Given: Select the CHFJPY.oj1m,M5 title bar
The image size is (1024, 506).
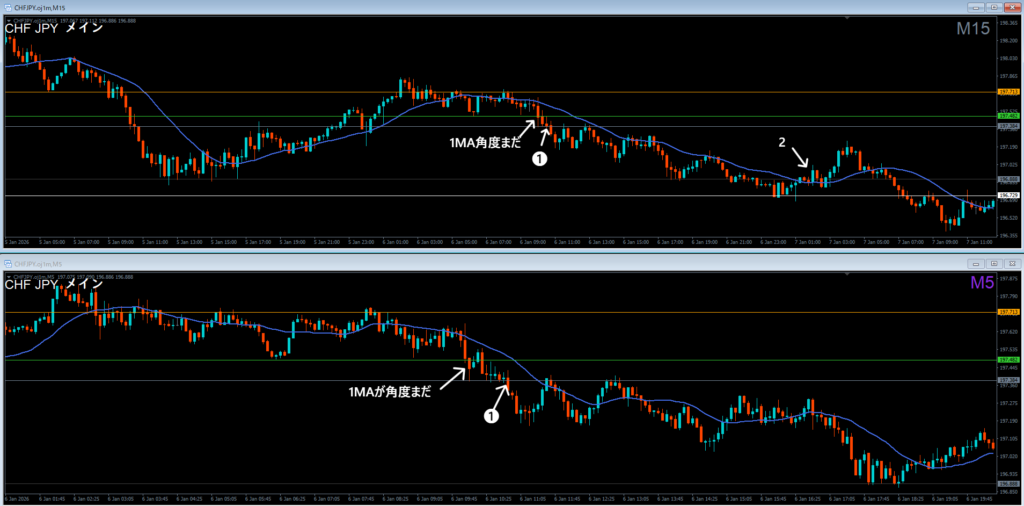Looking at the screenshot, I should (x=483, y=264).
